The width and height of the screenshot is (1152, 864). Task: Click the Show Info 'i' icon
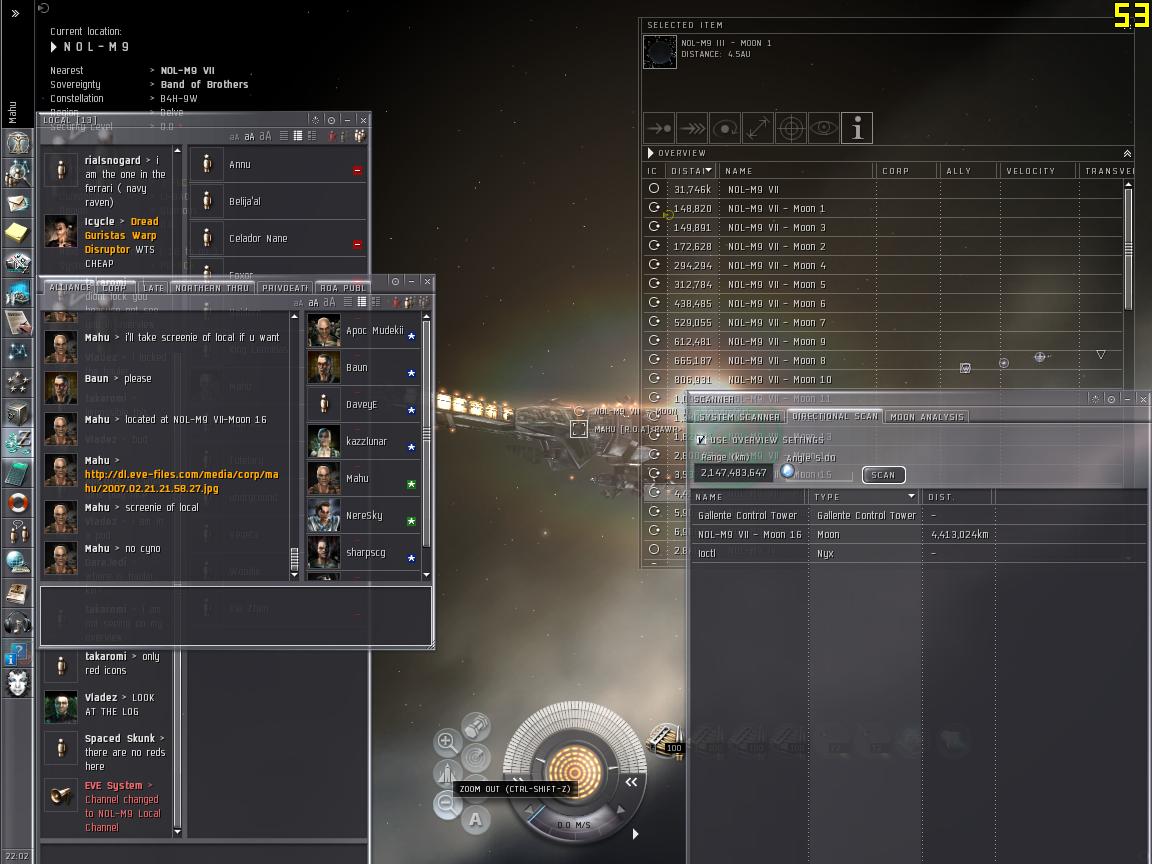tap(857, 128)
